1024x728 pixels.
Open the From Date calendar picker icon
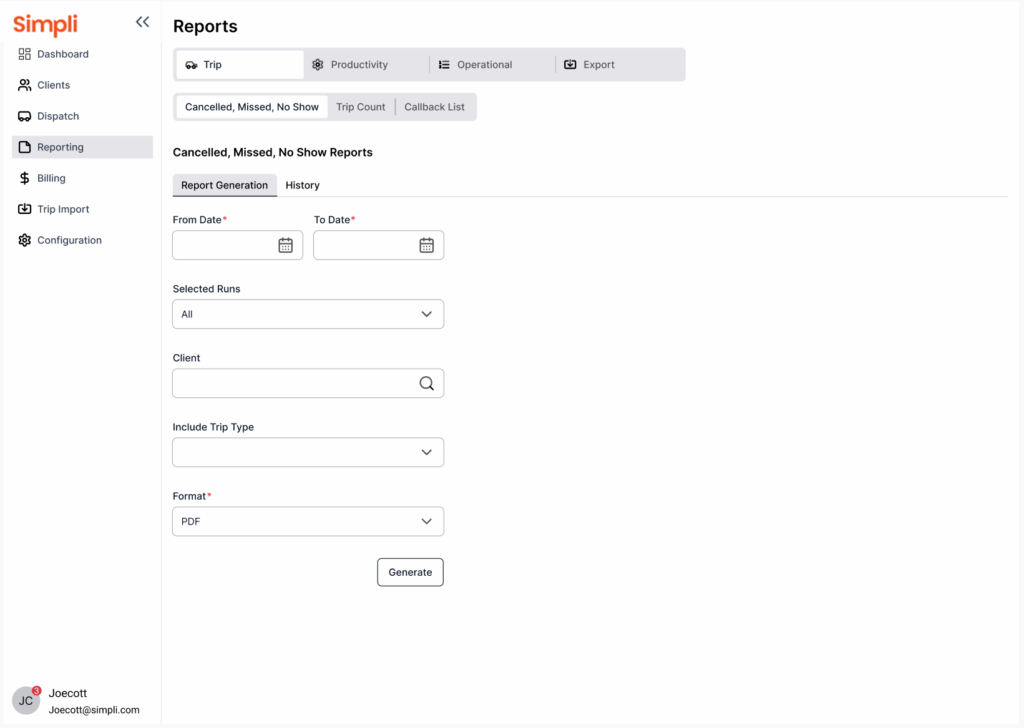click(x=285, y=245)
